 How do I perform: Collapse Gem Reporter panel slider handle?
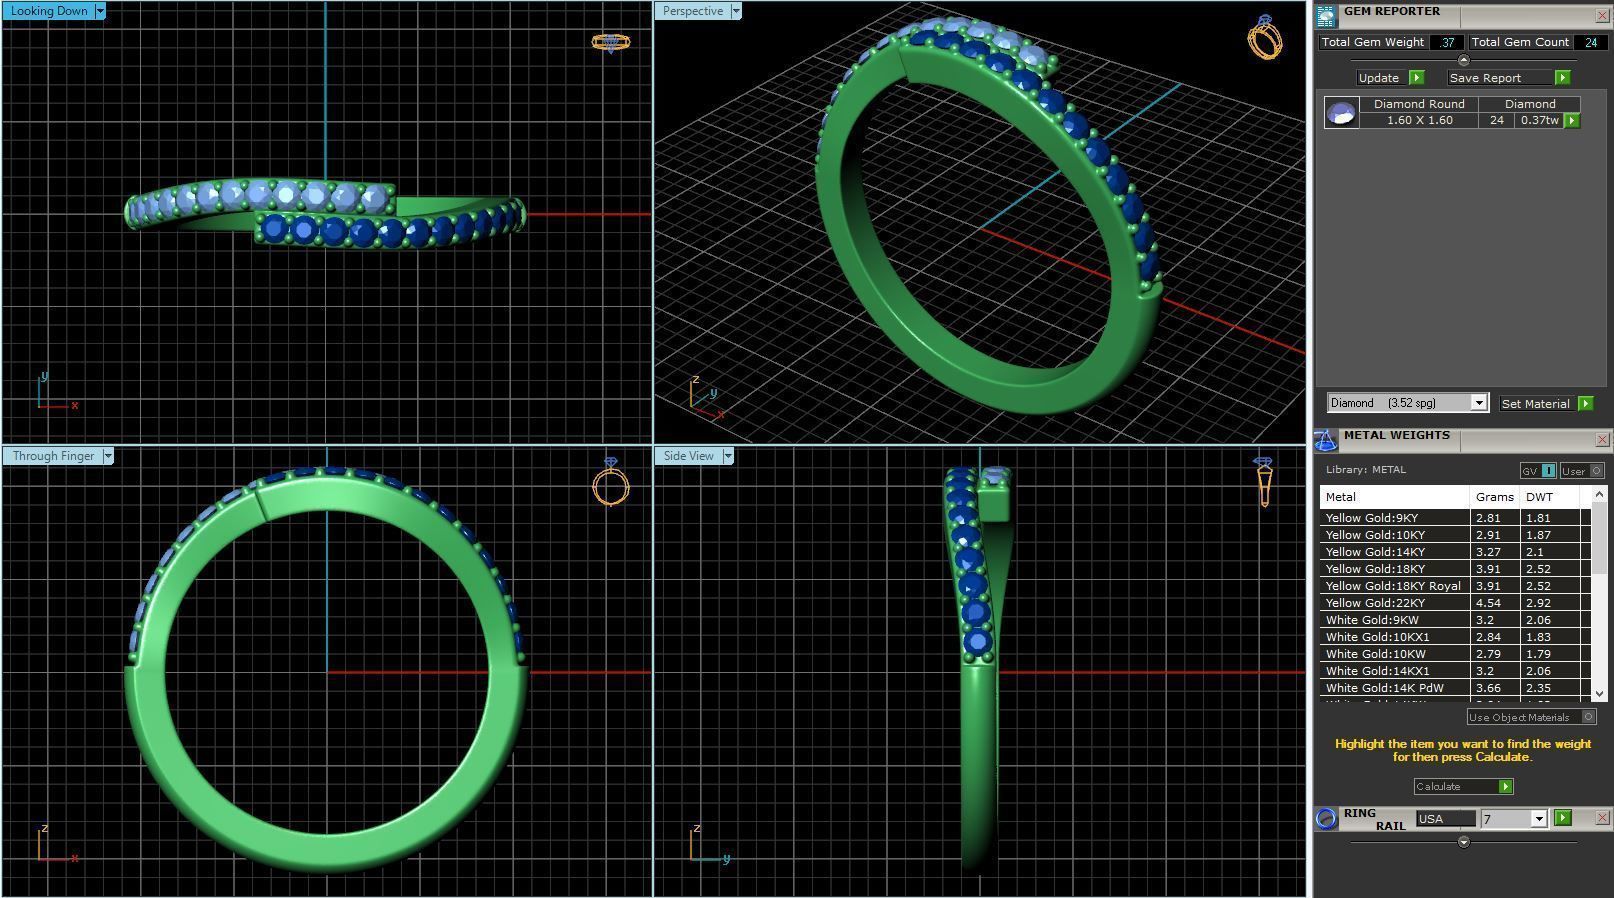point(1464,61)
